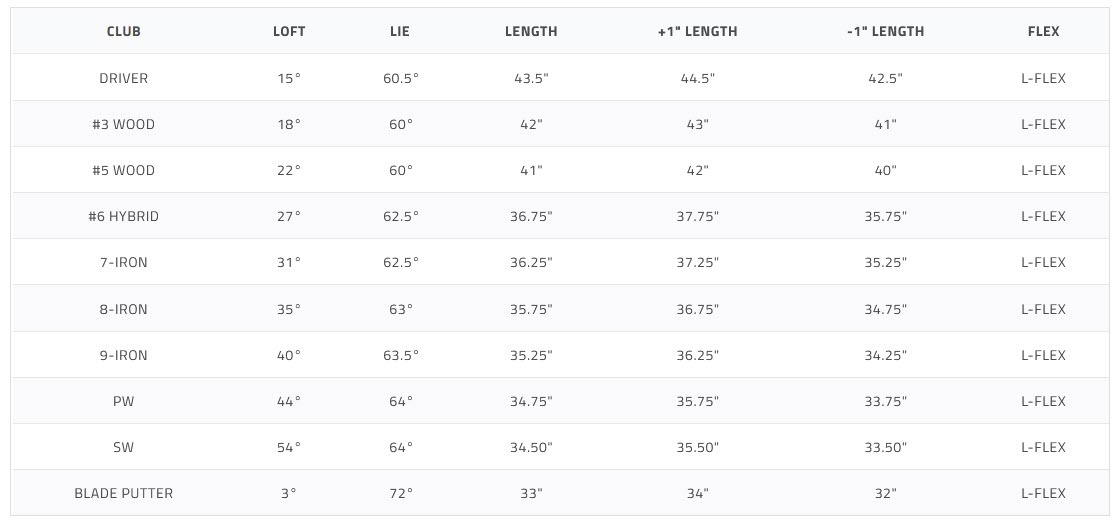Click the CLUB column header
This screenshot has width=1120, height=520.
coord(124,31)
